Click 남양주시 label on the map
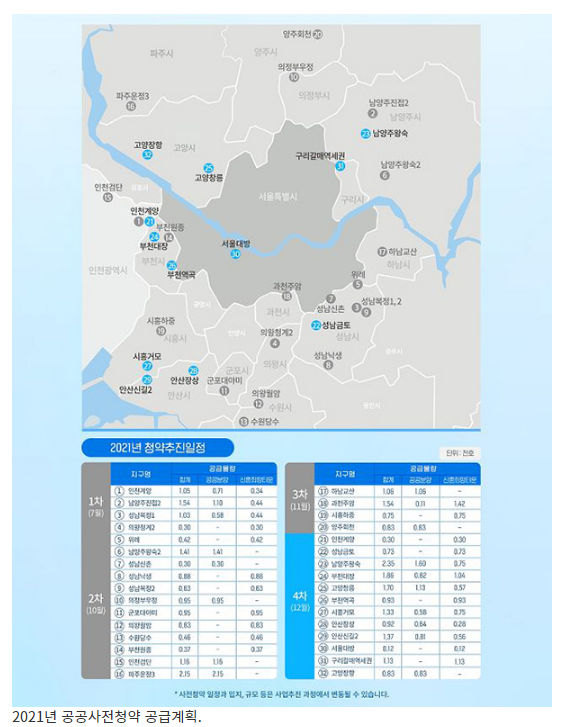The image size is (562, 727). tap(405, 117)
